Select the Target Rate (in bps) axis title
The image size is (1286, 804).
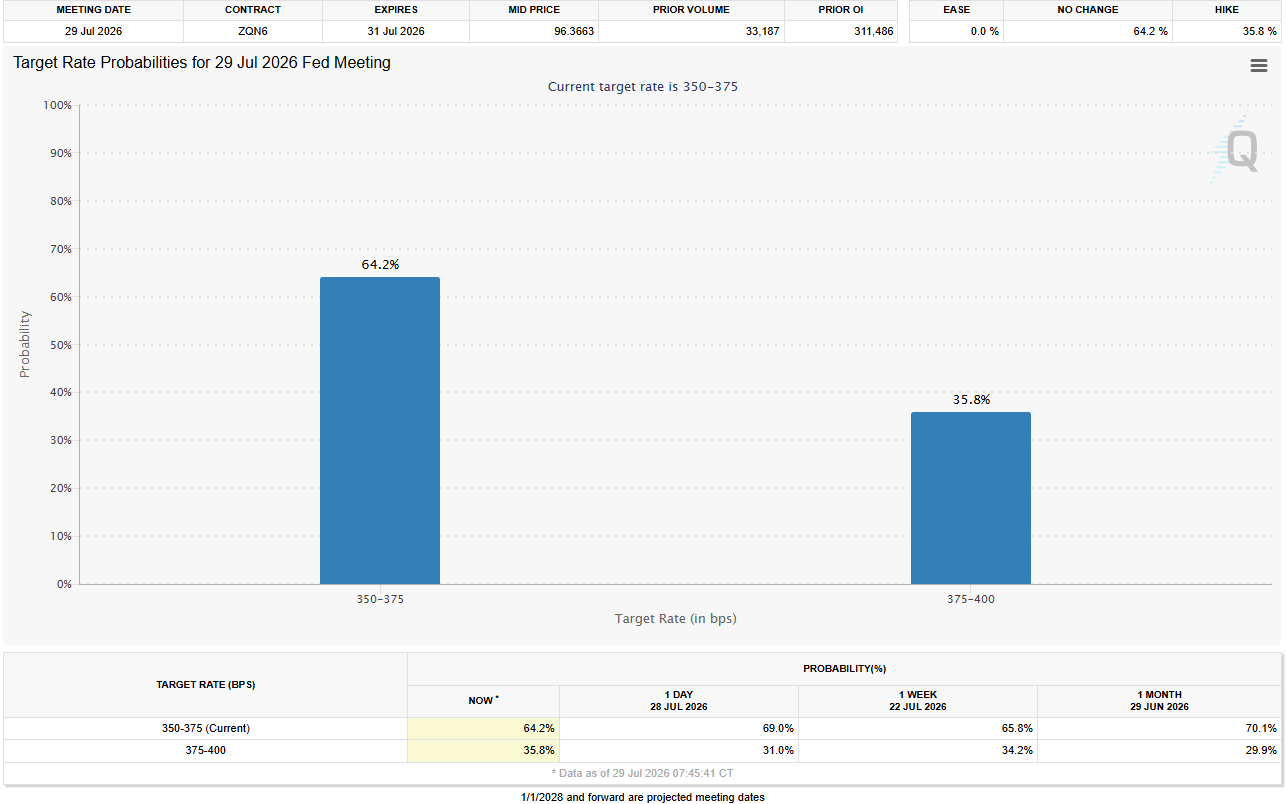click(x=675, y=618)
